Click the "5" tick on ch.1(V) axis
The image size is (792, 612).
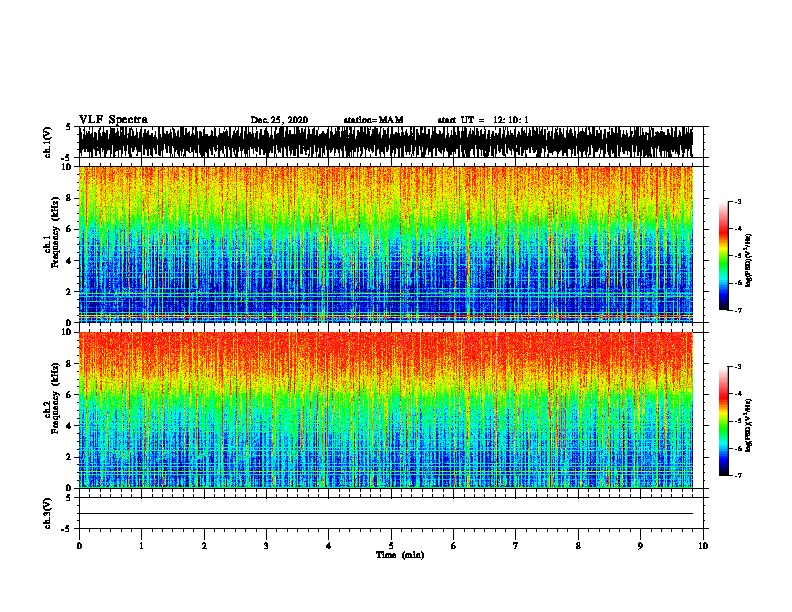click(x=69, y=127)
